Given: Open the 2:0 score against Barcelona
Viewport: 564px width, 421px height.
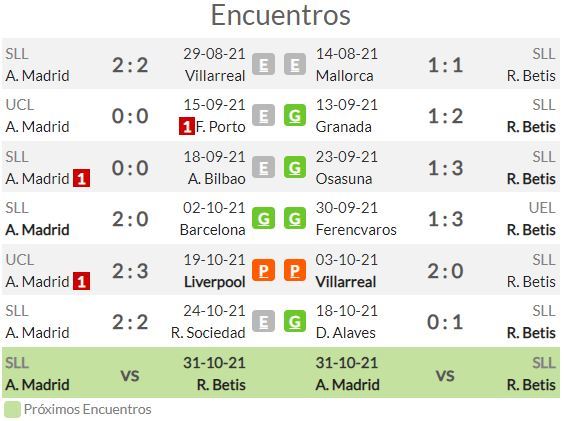Looking at the screenshot, I should 130,219.
